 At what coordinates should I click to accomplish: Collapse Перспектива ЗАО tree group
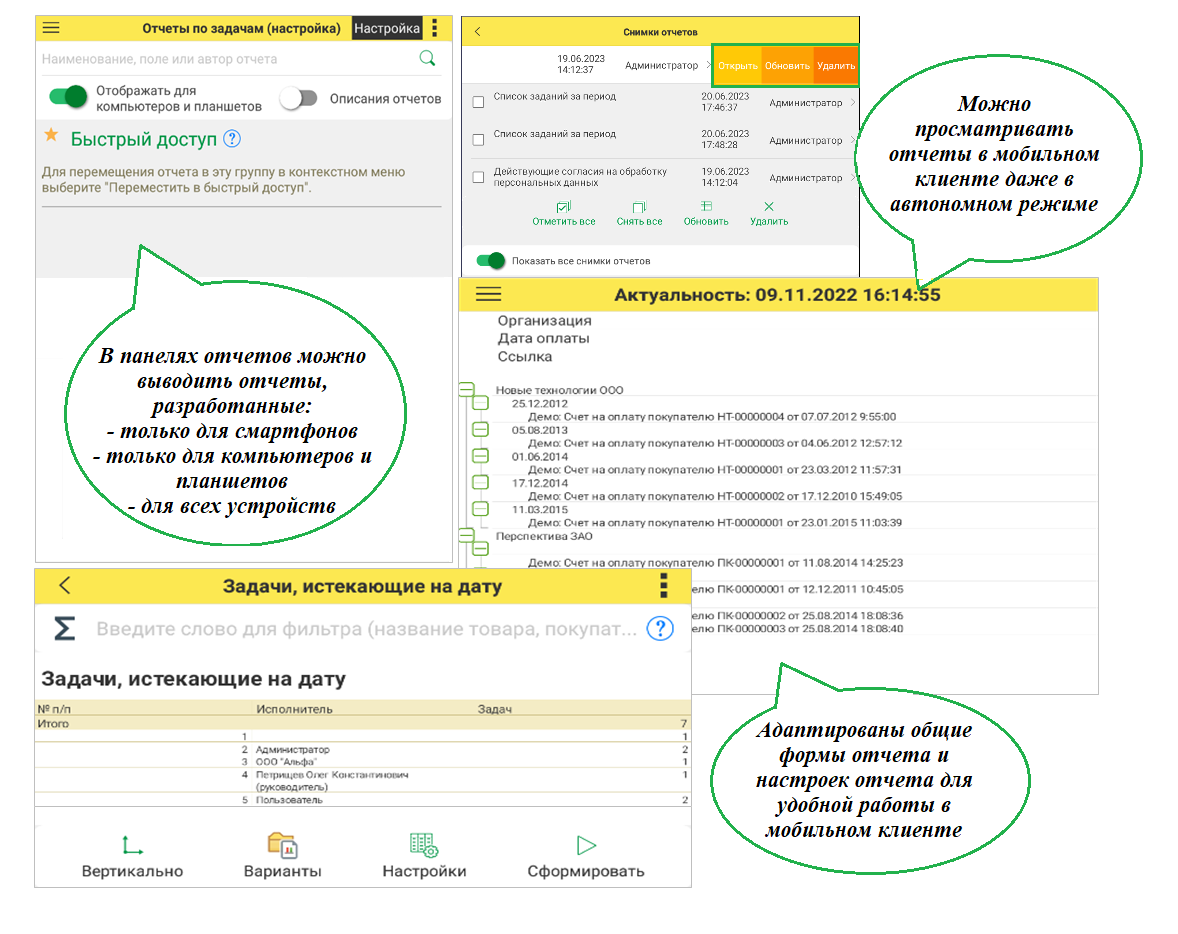point(466,536)
